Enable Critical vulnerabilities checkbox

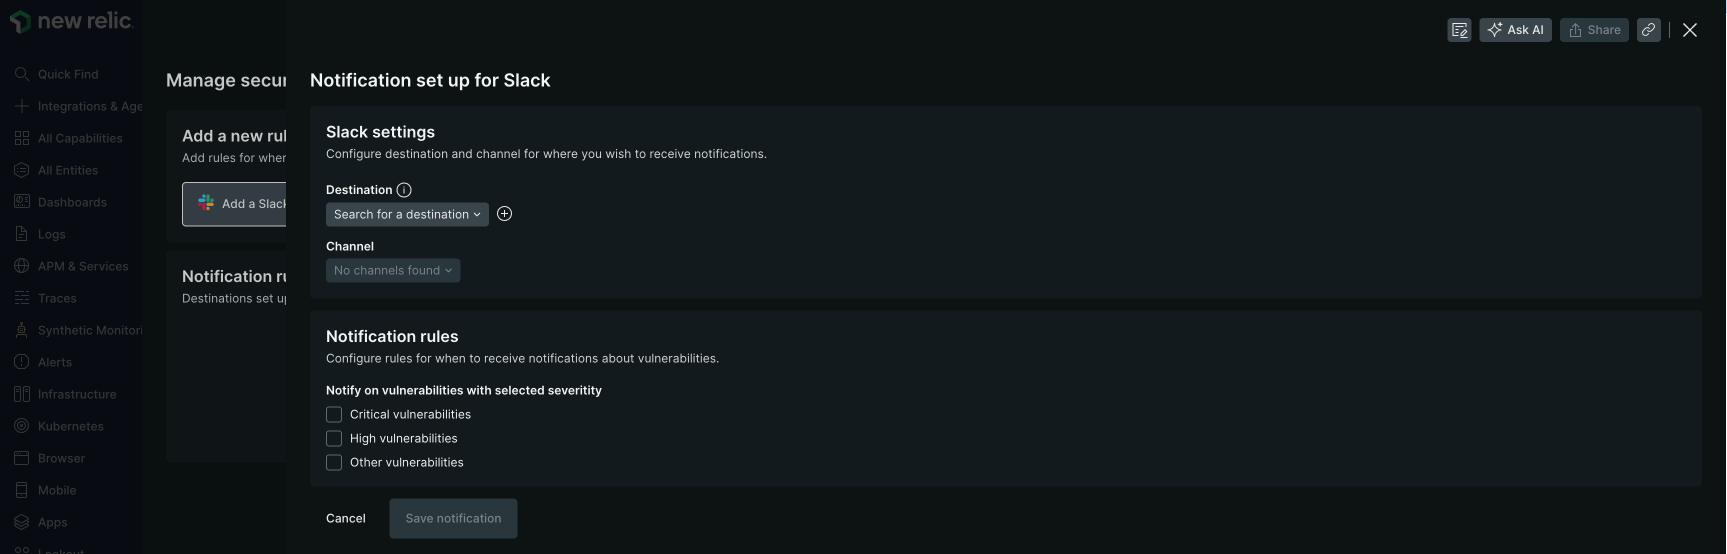[334, 414]
